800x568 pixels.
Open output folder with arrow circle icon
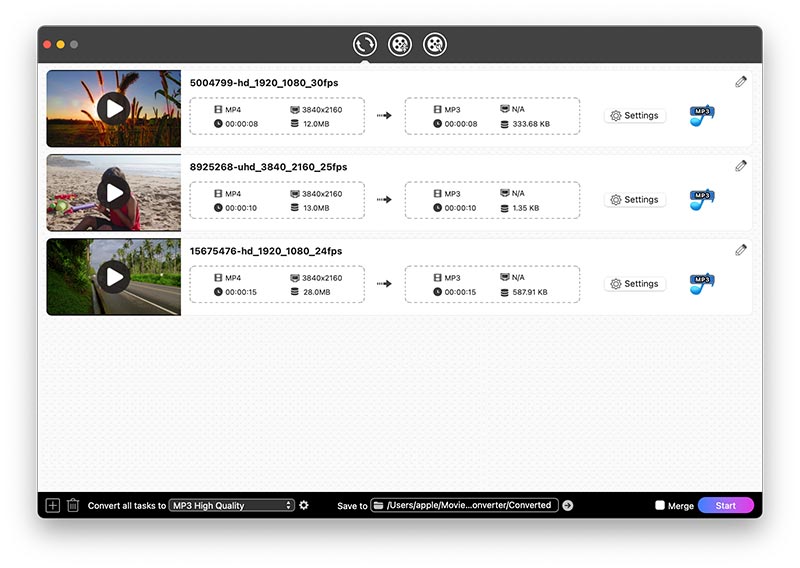[x=568, y=505]
